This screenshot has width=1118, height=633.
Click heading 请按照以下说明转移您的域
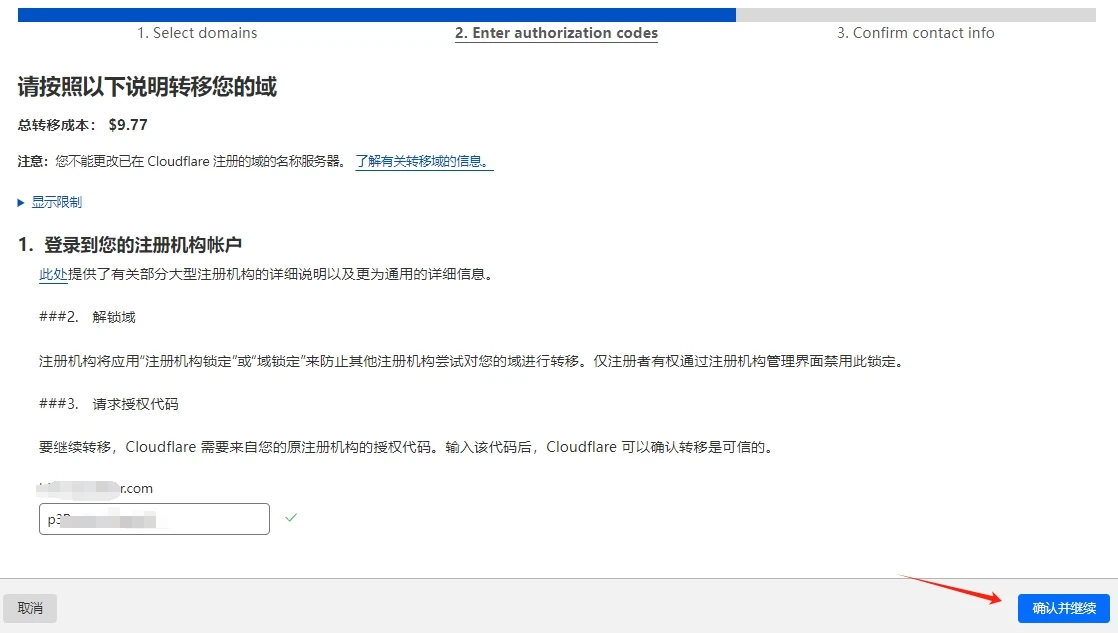(x=147, y=87)
